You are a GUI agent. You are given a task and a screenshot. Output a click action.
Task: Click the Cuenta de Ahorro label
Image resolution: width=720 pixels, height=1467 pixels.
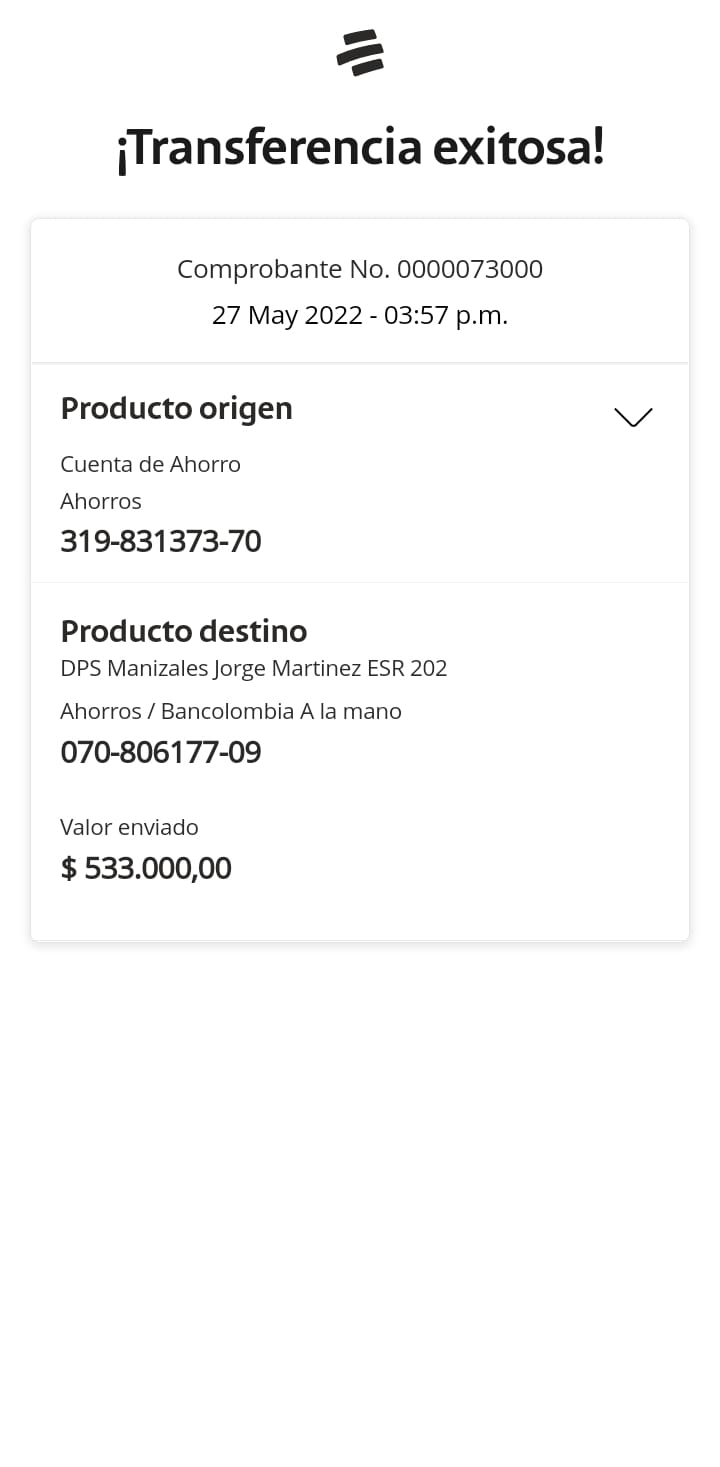(150, 464)
